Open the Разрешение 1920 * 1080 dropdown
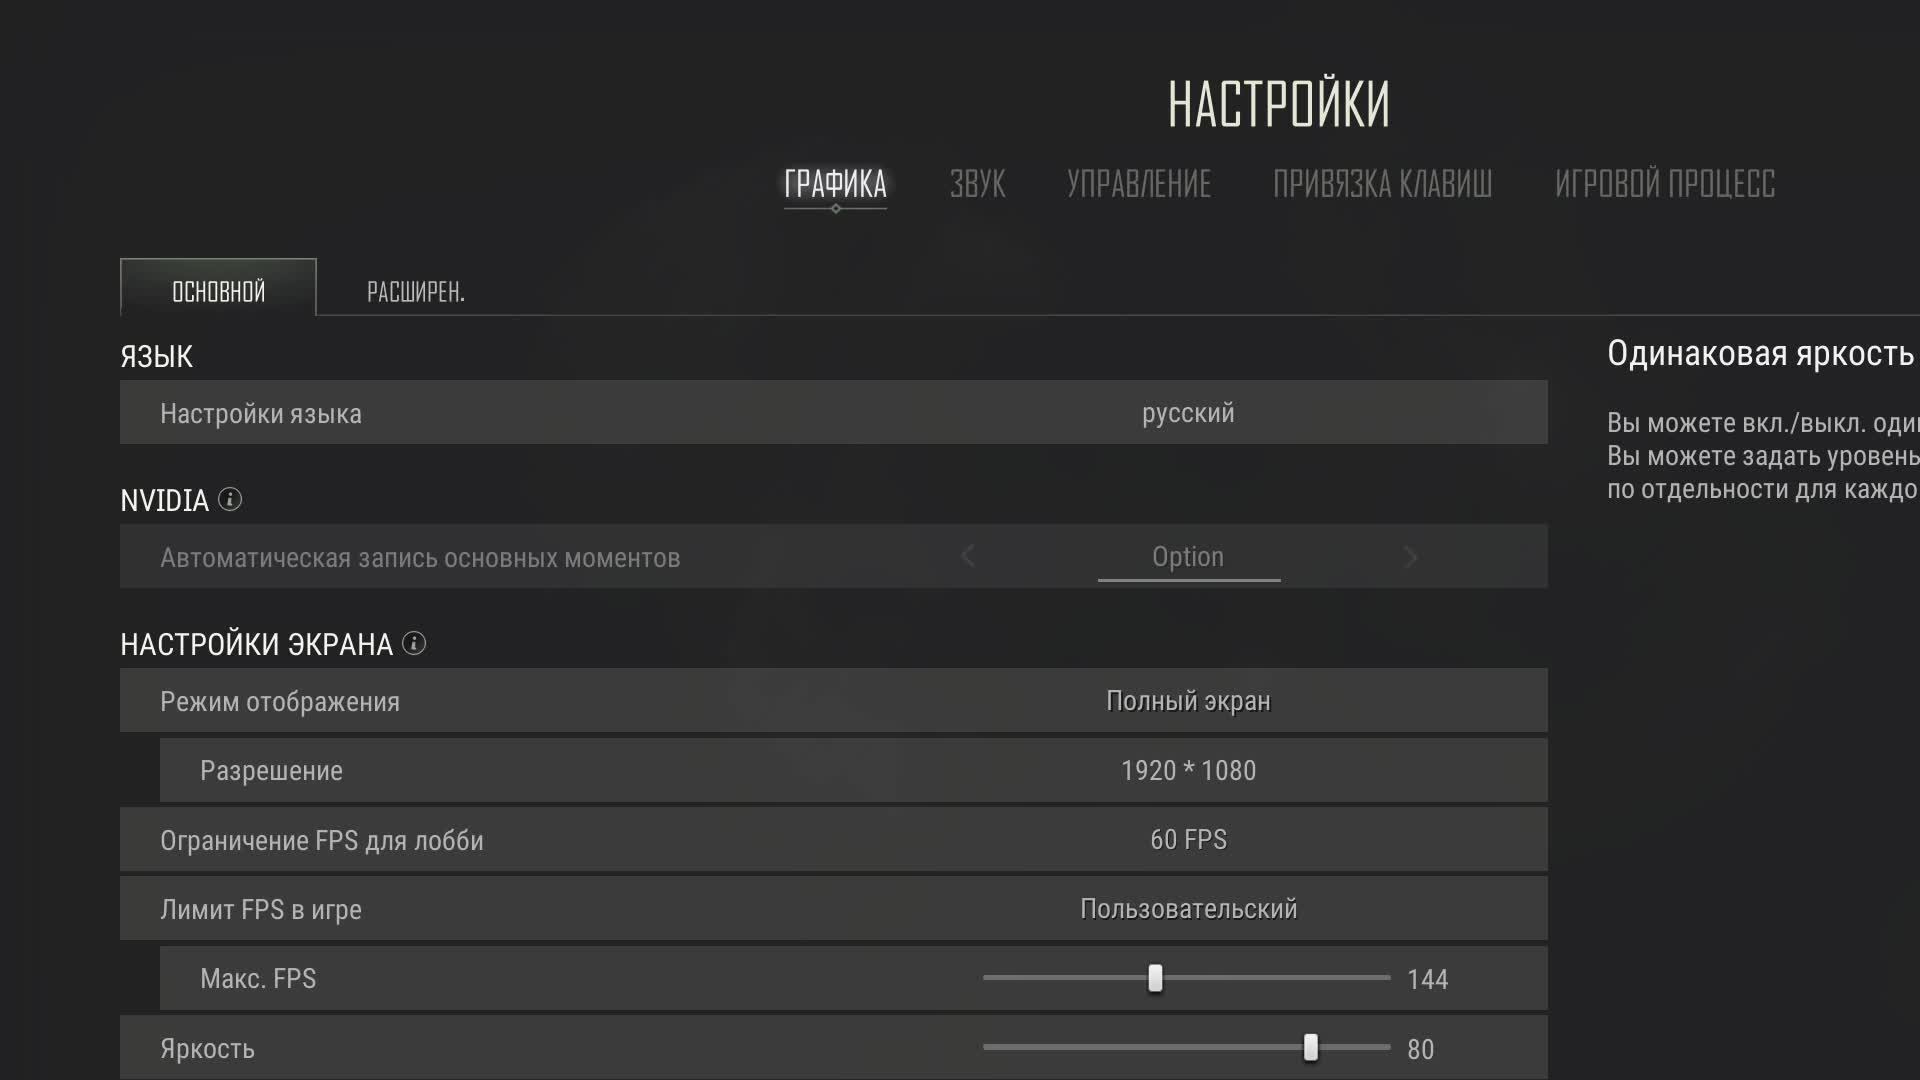Screen dimensions: 1920x1080 [1188, 771]
